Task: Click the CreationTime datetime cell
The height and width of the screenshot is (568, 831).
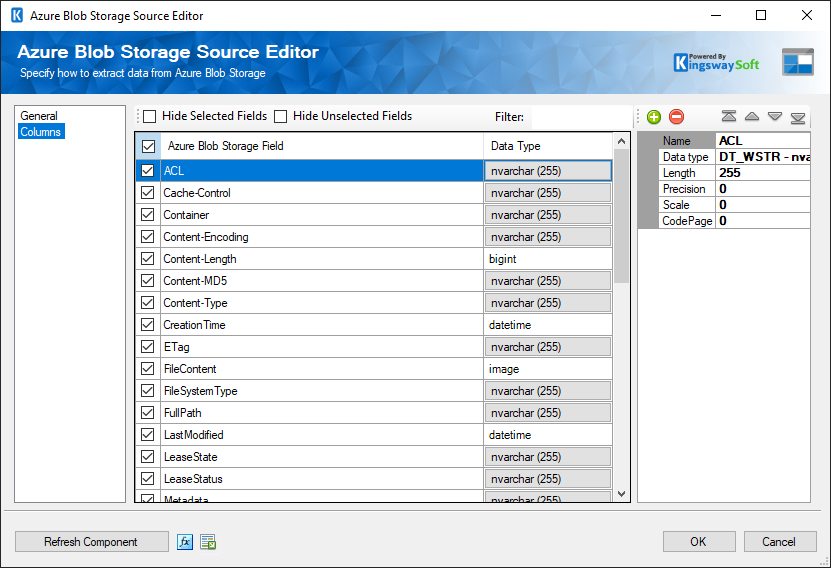Action: [548, 325]
